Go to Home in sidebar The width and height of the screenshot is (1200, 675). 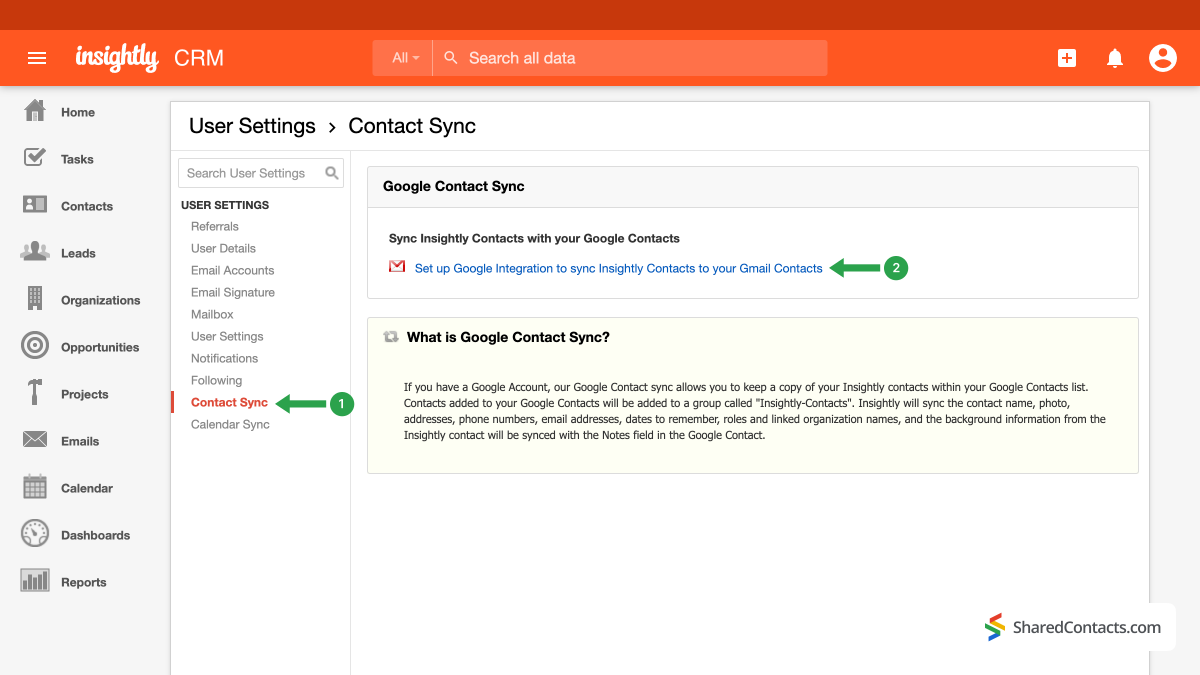pyautogui.click(x=78, y=113)
